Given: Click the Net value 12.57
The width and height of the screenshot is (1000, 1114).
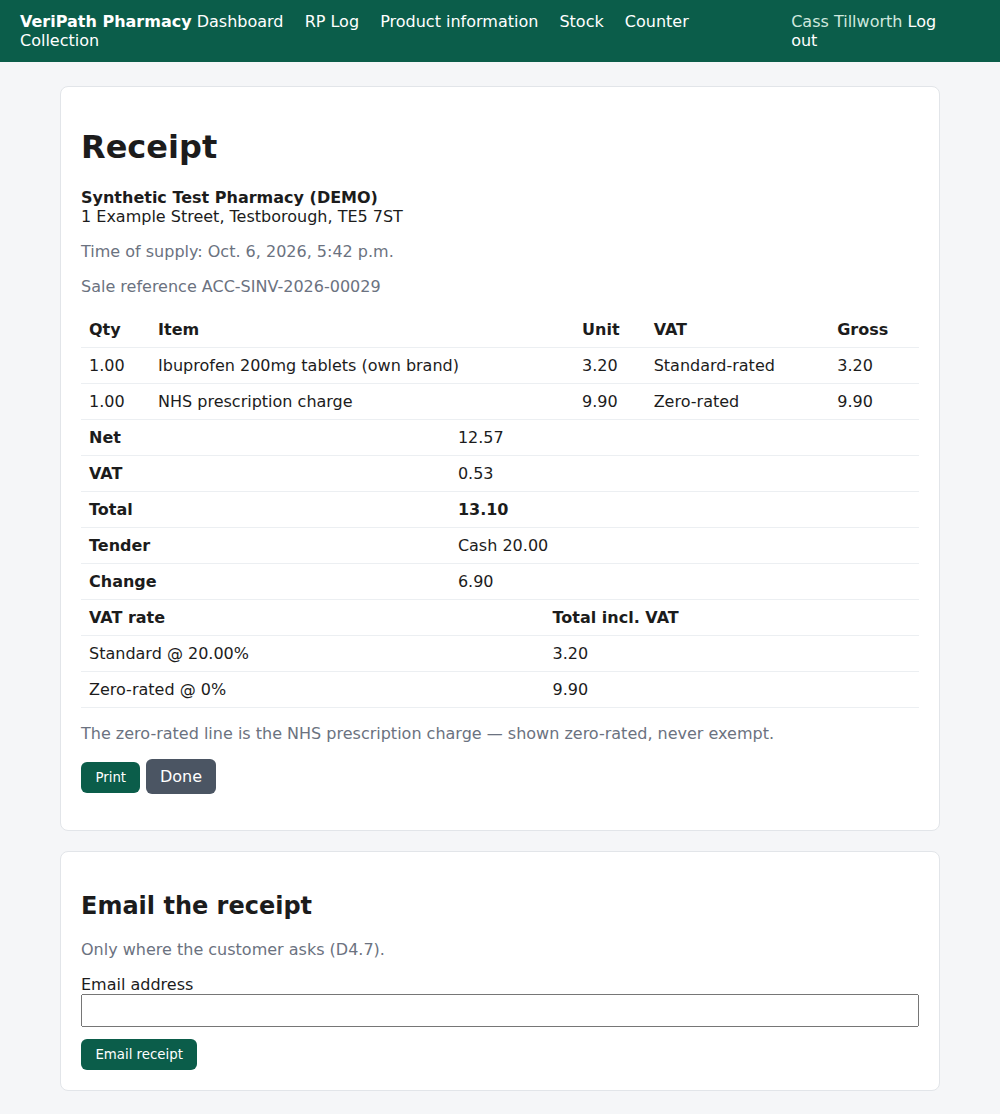Looking at the screenshot, I should 480,438.
